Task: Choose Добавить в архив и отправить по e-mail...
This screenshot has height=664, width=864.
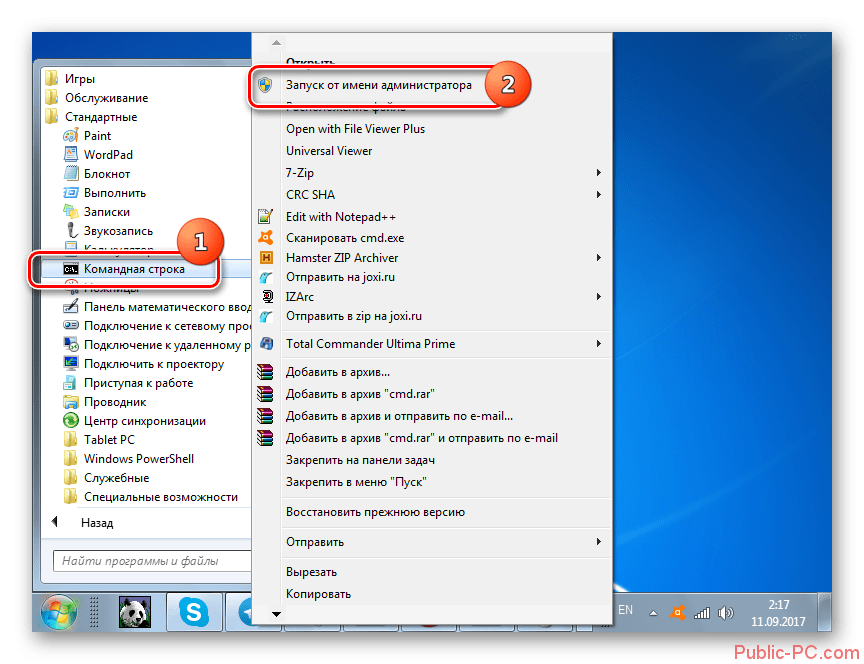Action: pyautogui.click(x=399, y=416)
